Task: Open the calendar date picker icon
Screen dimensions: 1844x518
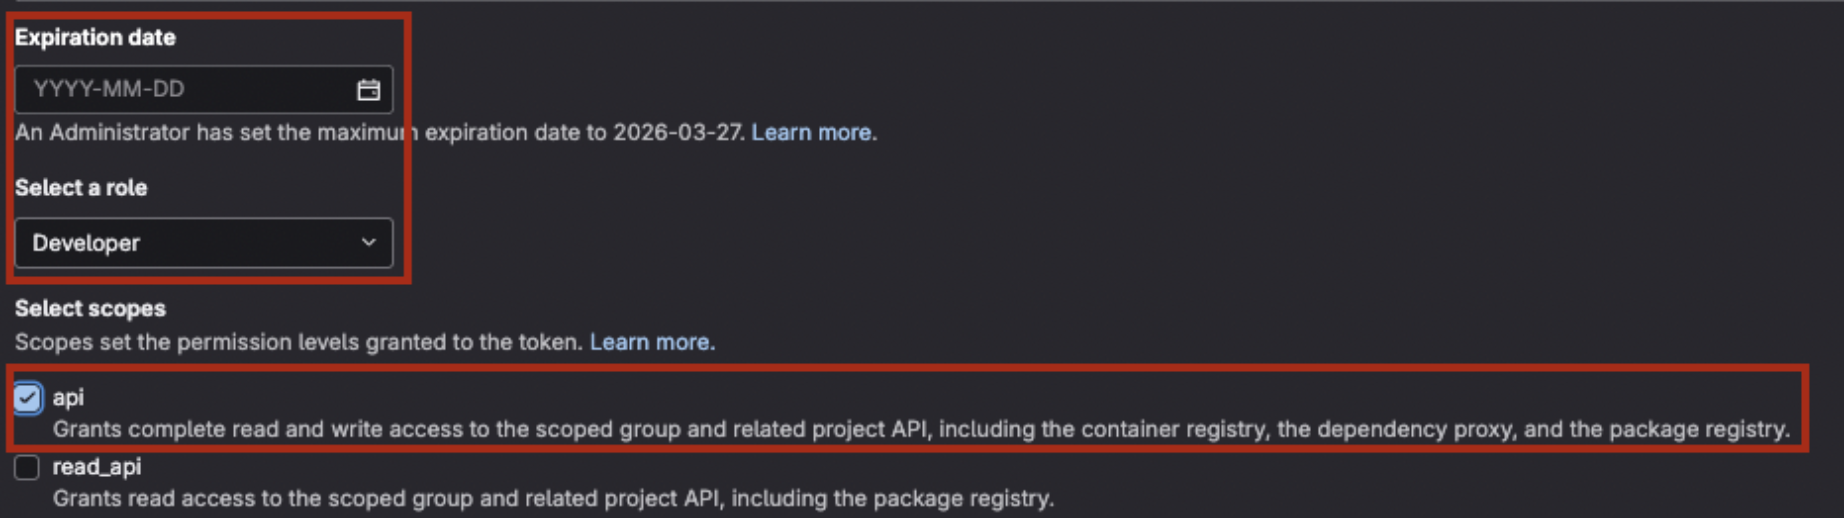Action: [x=368, y=90]
